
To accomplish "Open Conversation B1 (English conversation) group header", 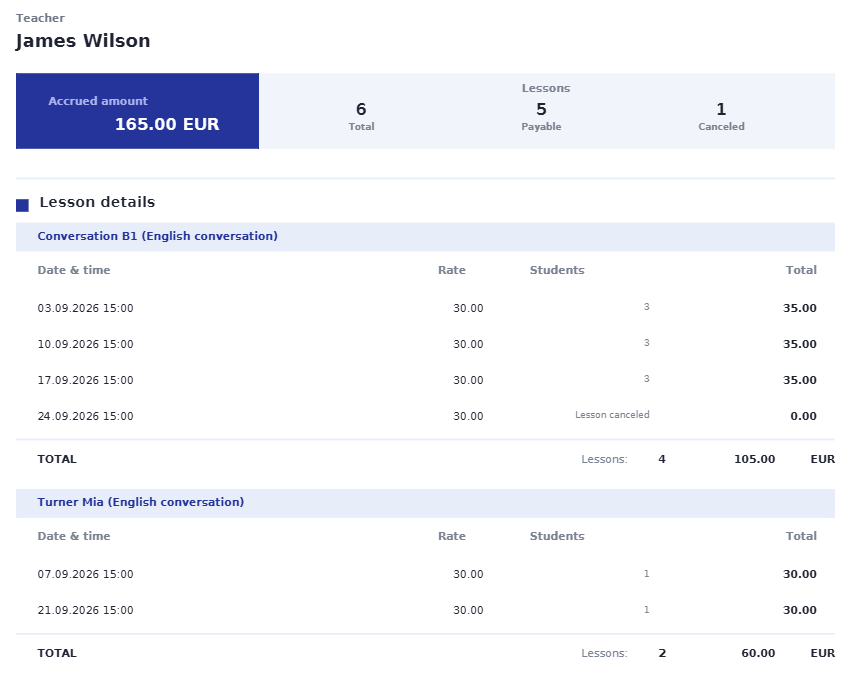I will point(425,236).
